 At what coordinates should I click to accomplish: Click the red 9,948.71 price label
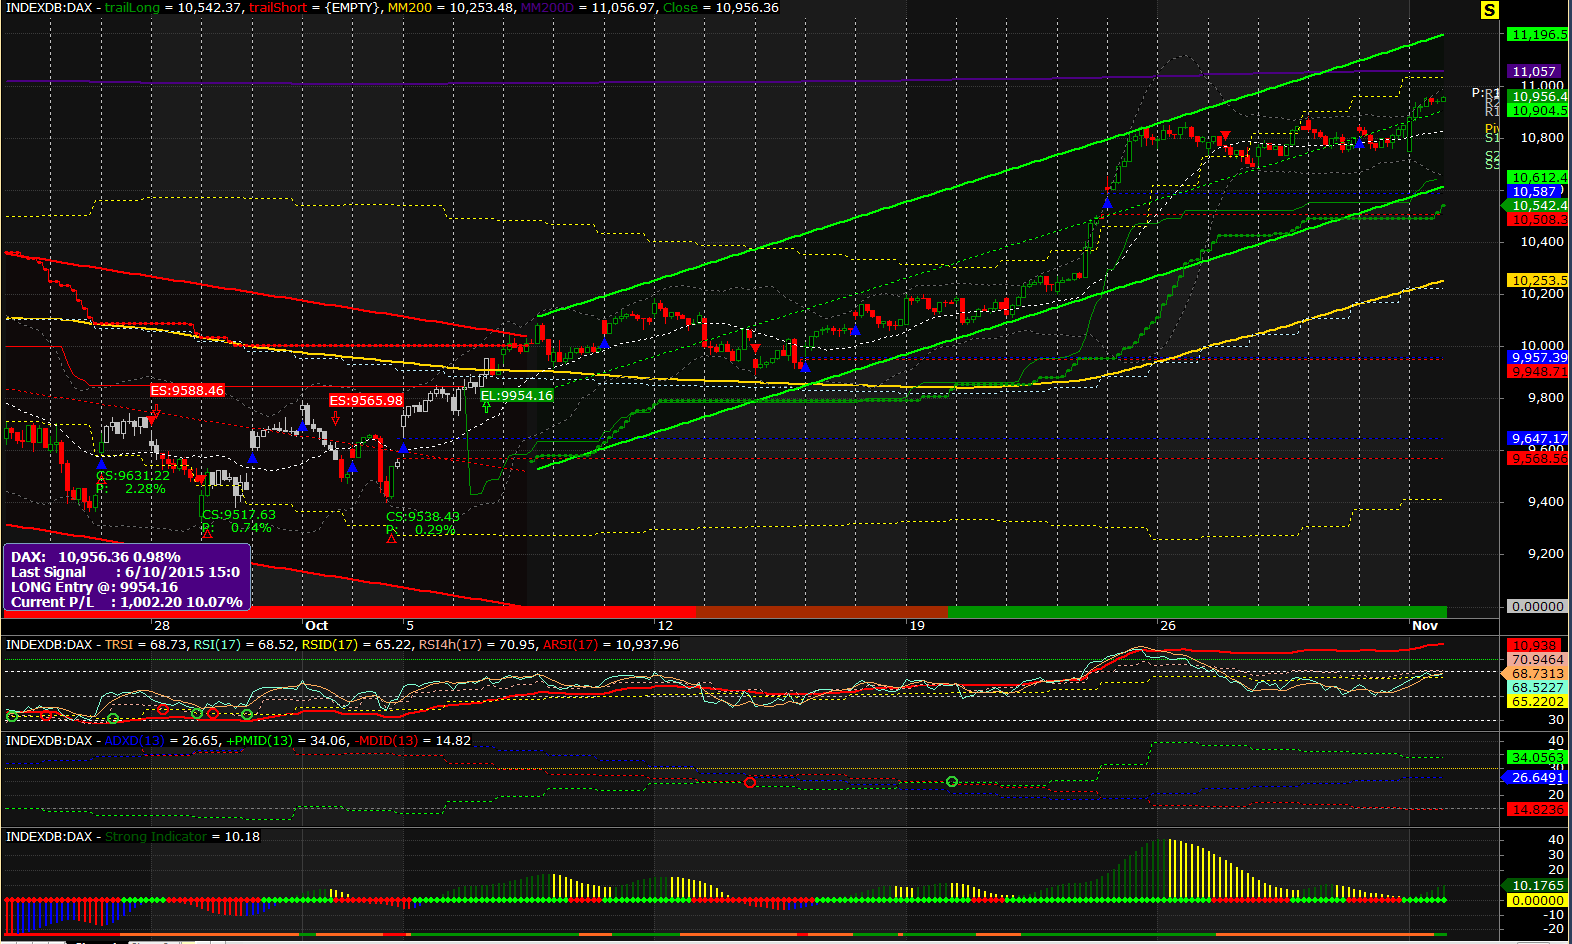[x=1538, y=371]
